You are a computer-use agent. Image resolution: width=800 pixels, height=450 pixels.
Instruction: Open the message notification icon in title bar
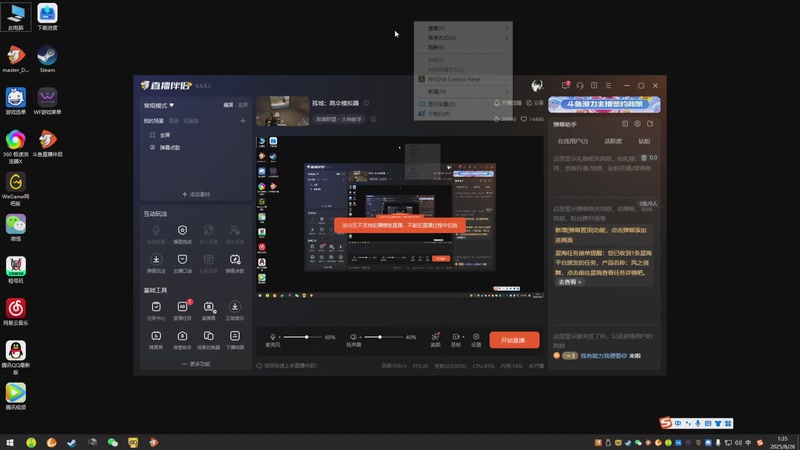tap(565, 85)
